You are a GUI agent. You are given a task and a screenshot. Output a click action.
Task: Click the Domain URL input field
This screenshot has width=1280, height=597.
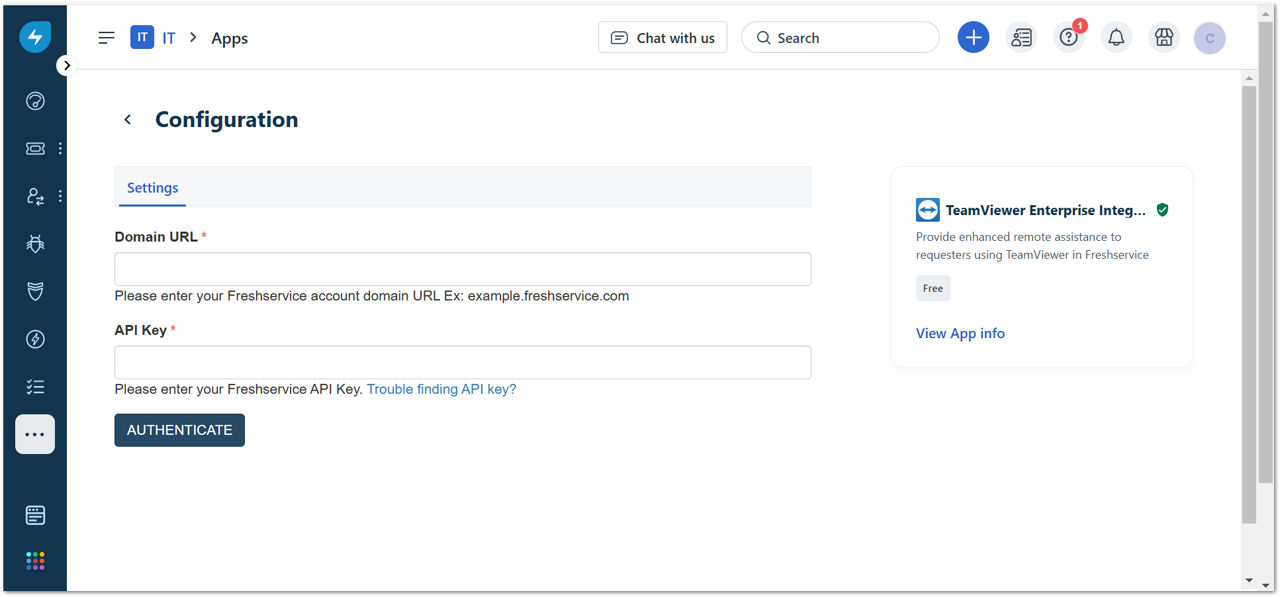pyautogui.click(x=462, y=269)
